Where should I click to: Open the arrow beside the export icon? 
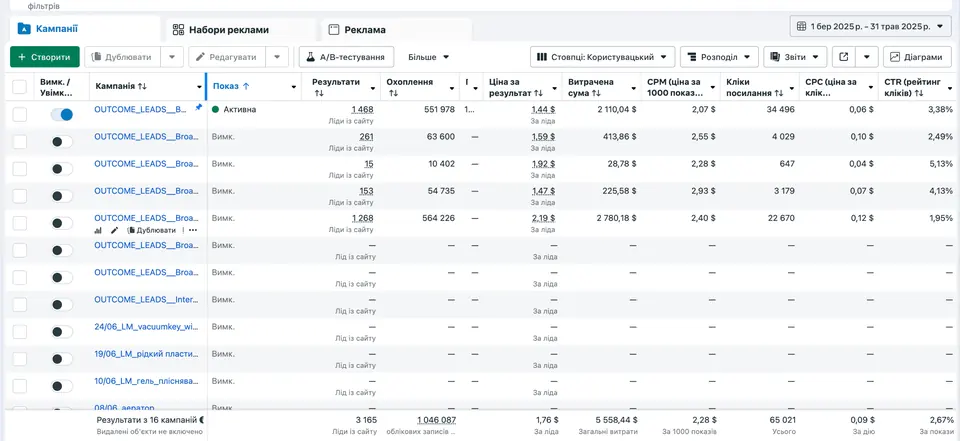[867, 57]
